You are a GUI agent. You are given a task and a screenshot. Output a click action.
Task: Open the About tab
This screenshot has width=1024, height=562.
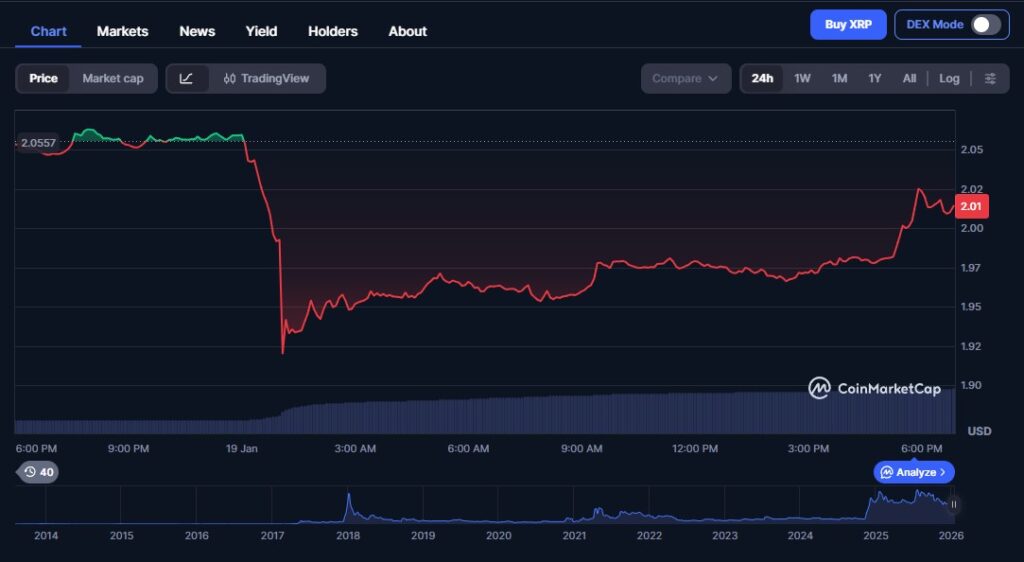[408, 31]
